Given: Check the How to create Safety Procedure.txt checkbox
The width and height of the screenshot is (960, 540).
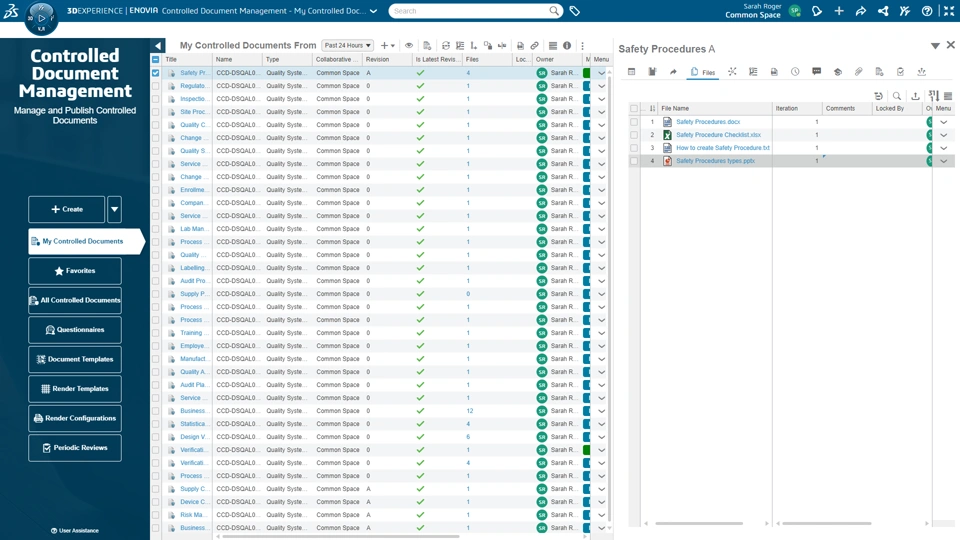Looking at the screenshot, I should point(634,148).
